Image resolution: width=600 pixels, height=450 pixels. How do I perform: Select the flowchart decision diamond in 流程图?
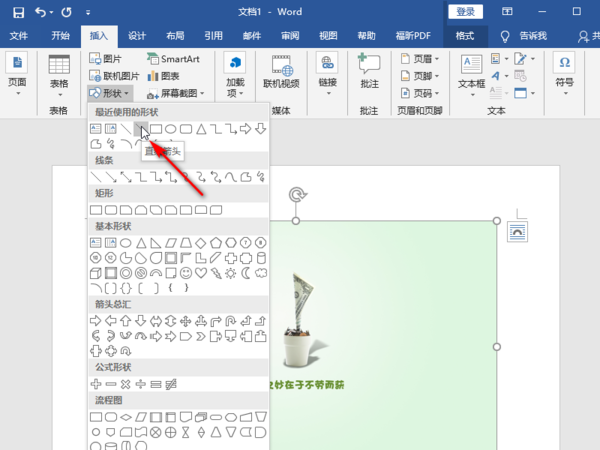[126, 417]
